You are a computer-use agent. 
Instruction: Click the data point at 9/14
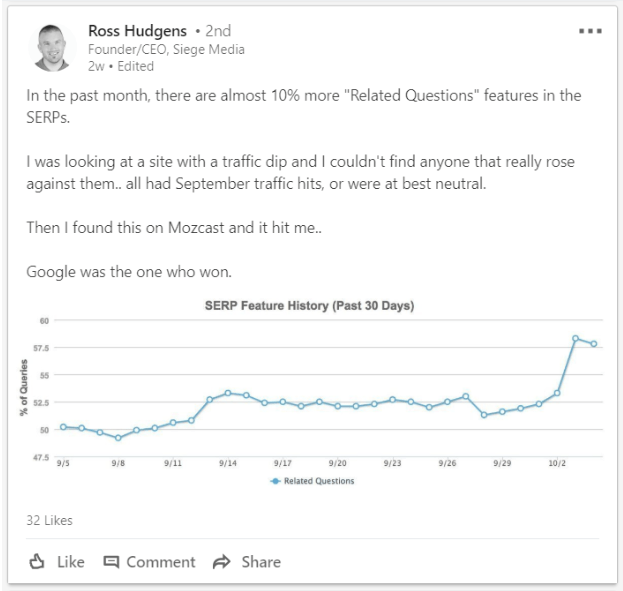click(228, 393)
